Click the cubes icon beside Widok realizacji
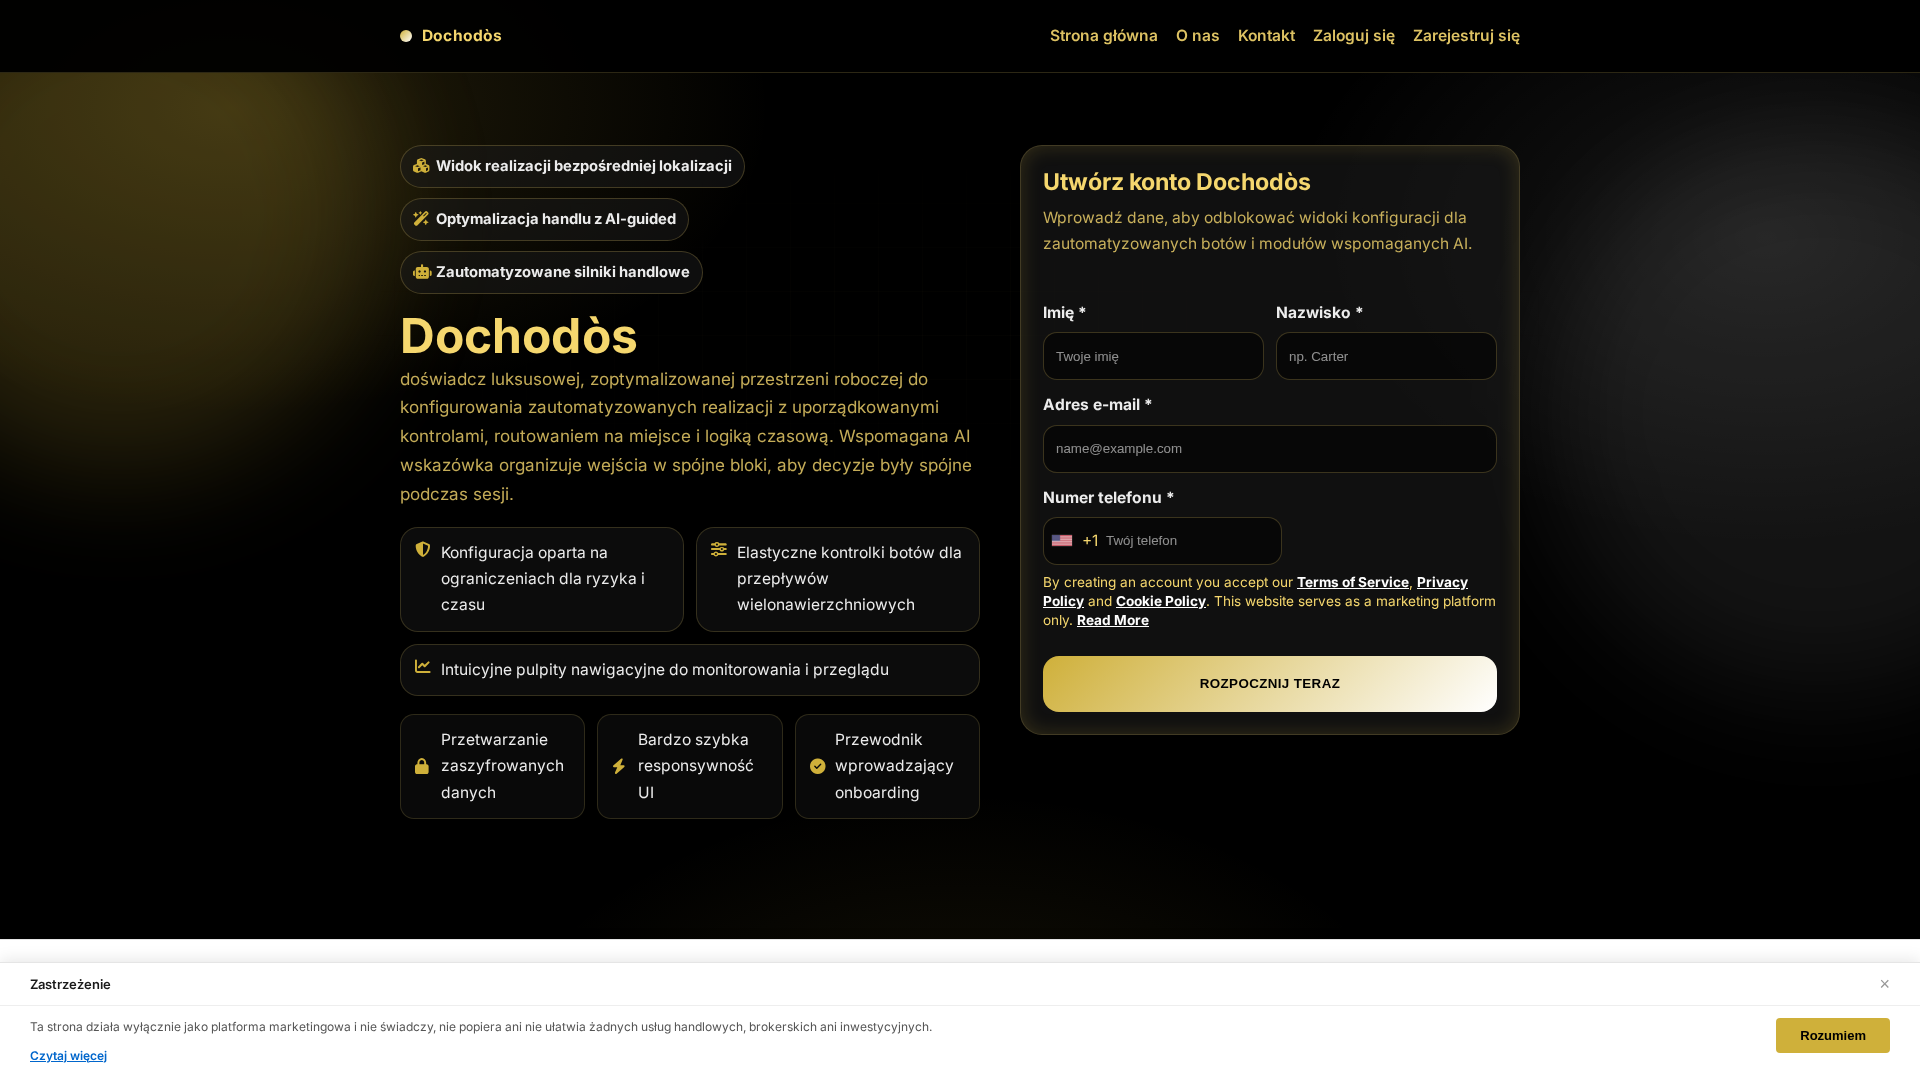1920x1080 pixels. [421, 166]
